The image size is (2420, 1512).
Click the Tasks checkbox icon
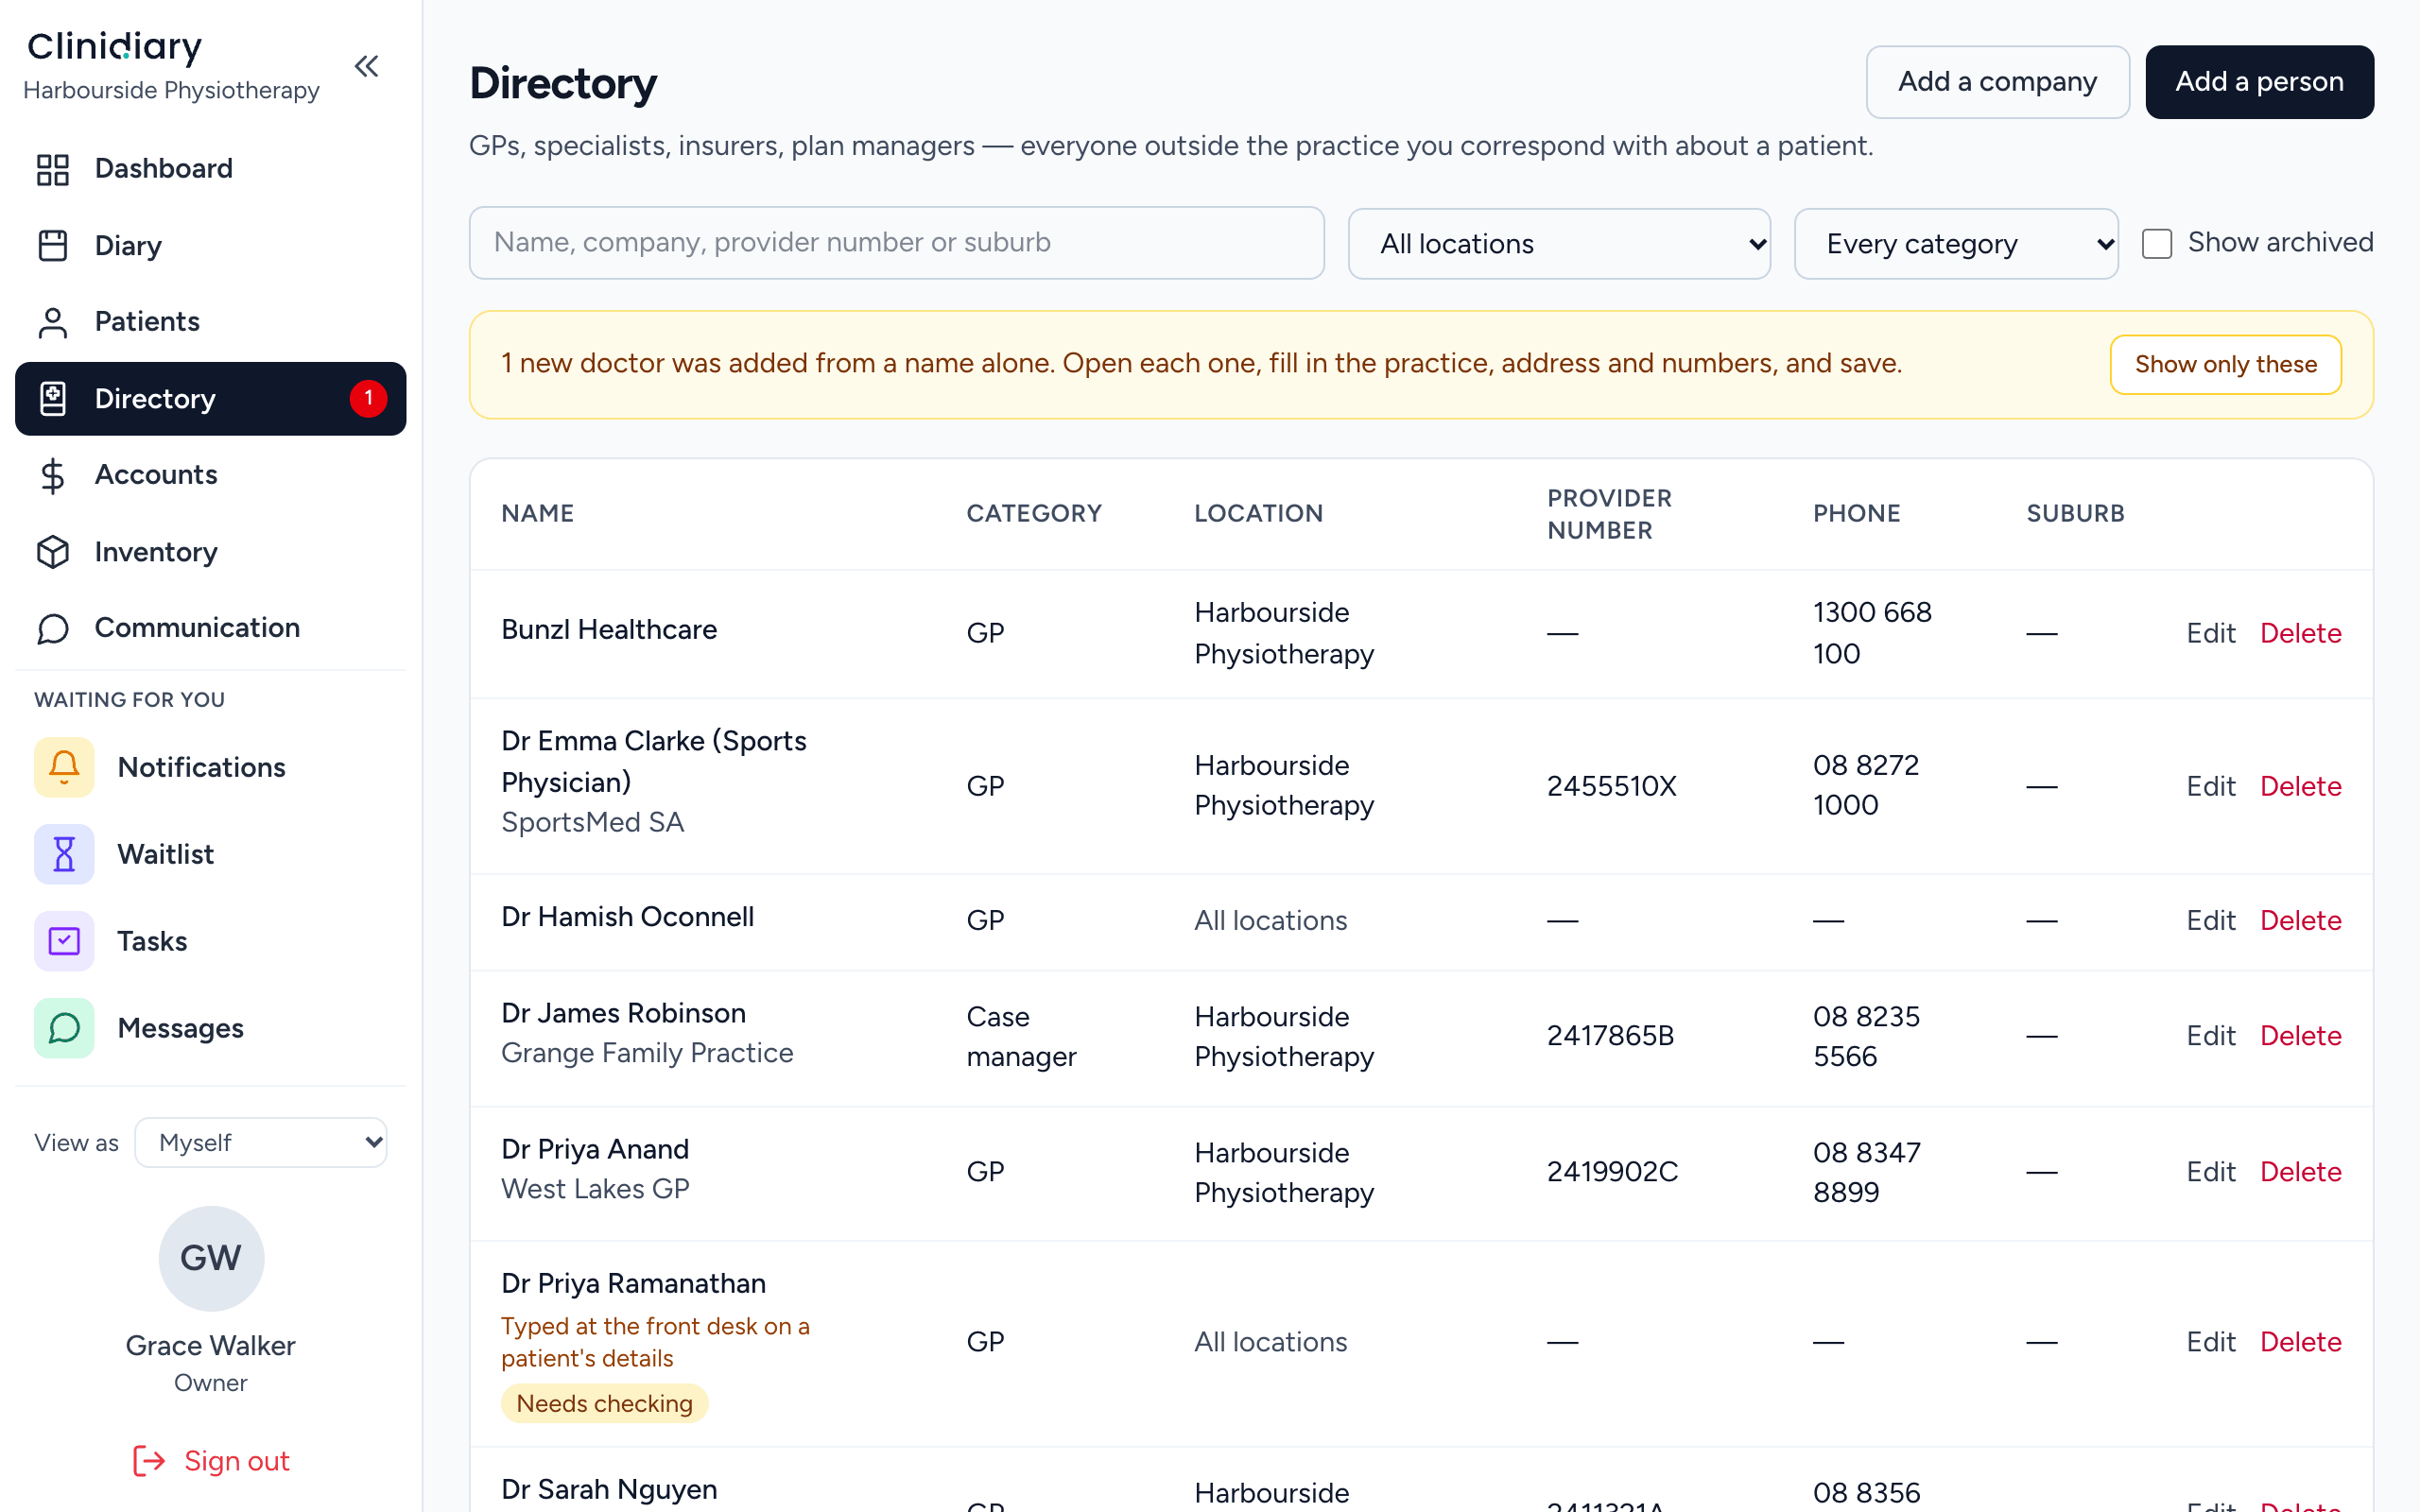click(x=64, y=941)
